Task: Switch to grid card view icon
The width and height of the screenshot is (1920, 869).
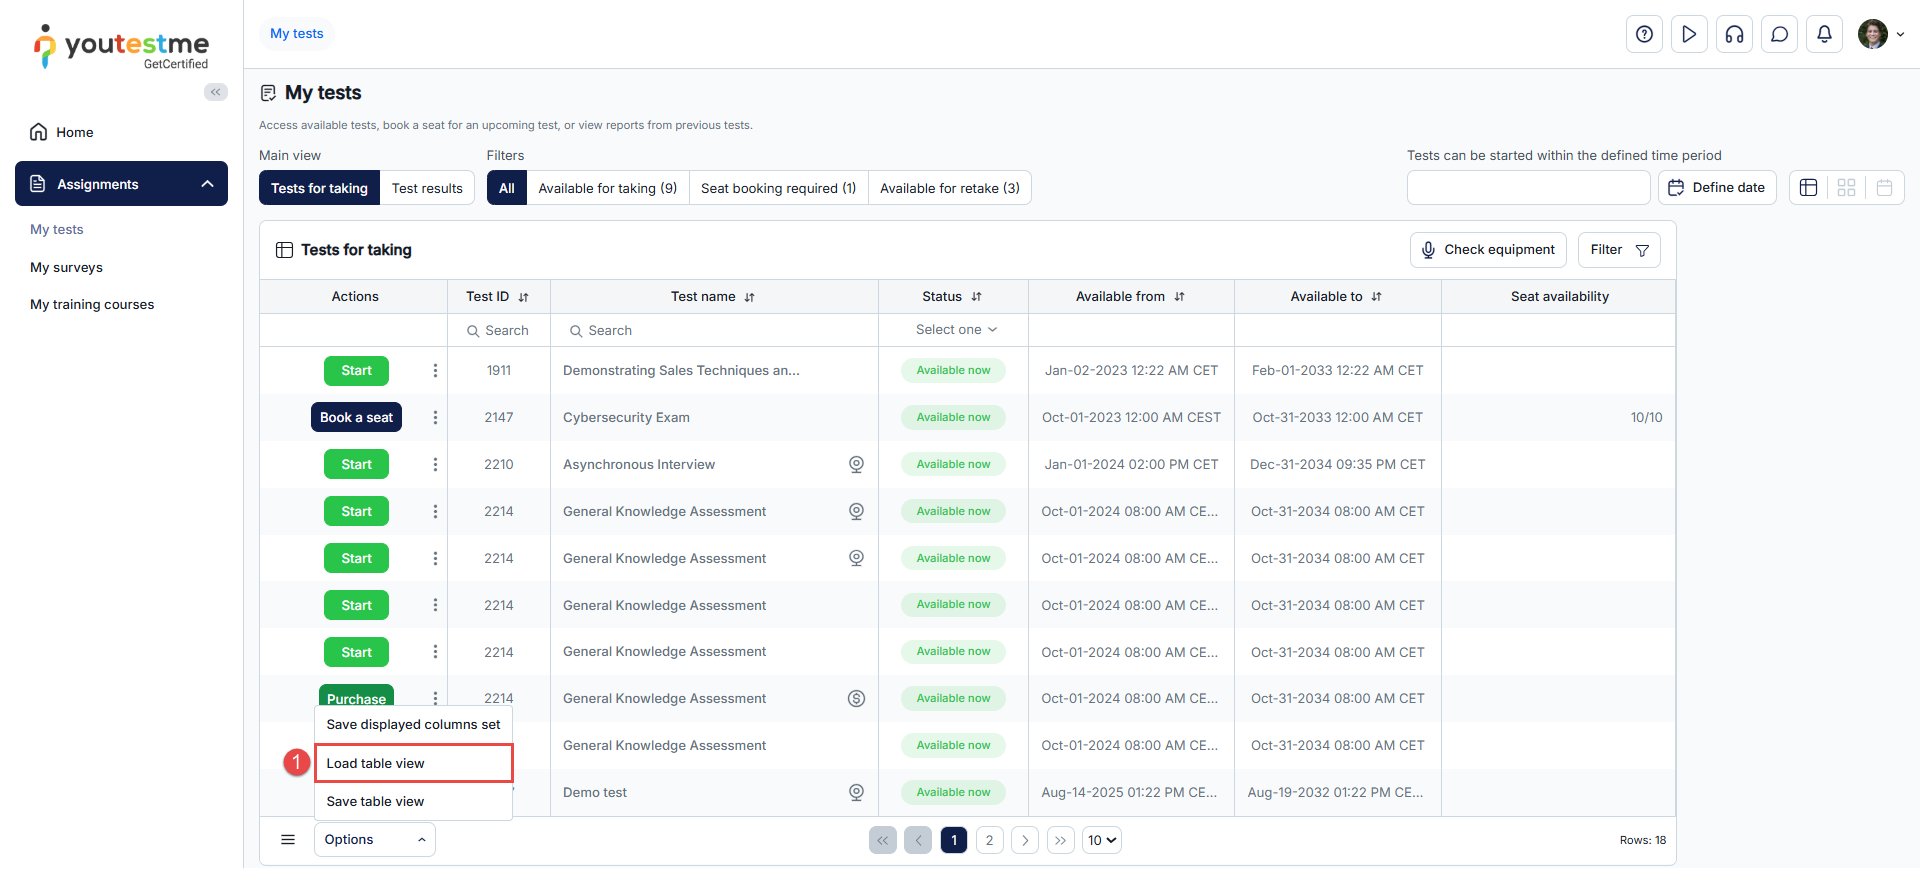Action: (1846, 188)
